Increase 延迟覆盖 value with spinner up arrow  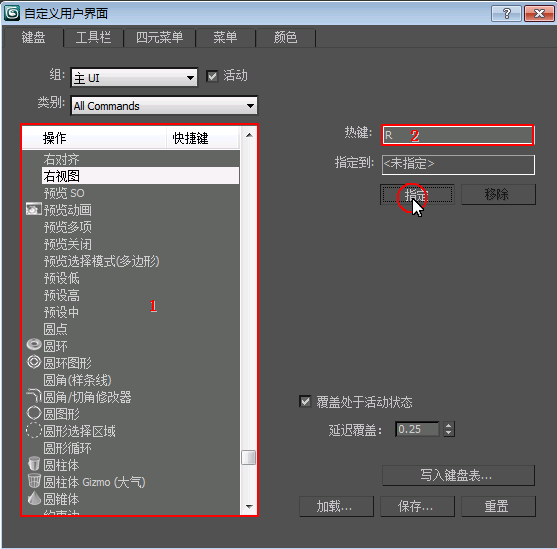[x=449, y=425]
